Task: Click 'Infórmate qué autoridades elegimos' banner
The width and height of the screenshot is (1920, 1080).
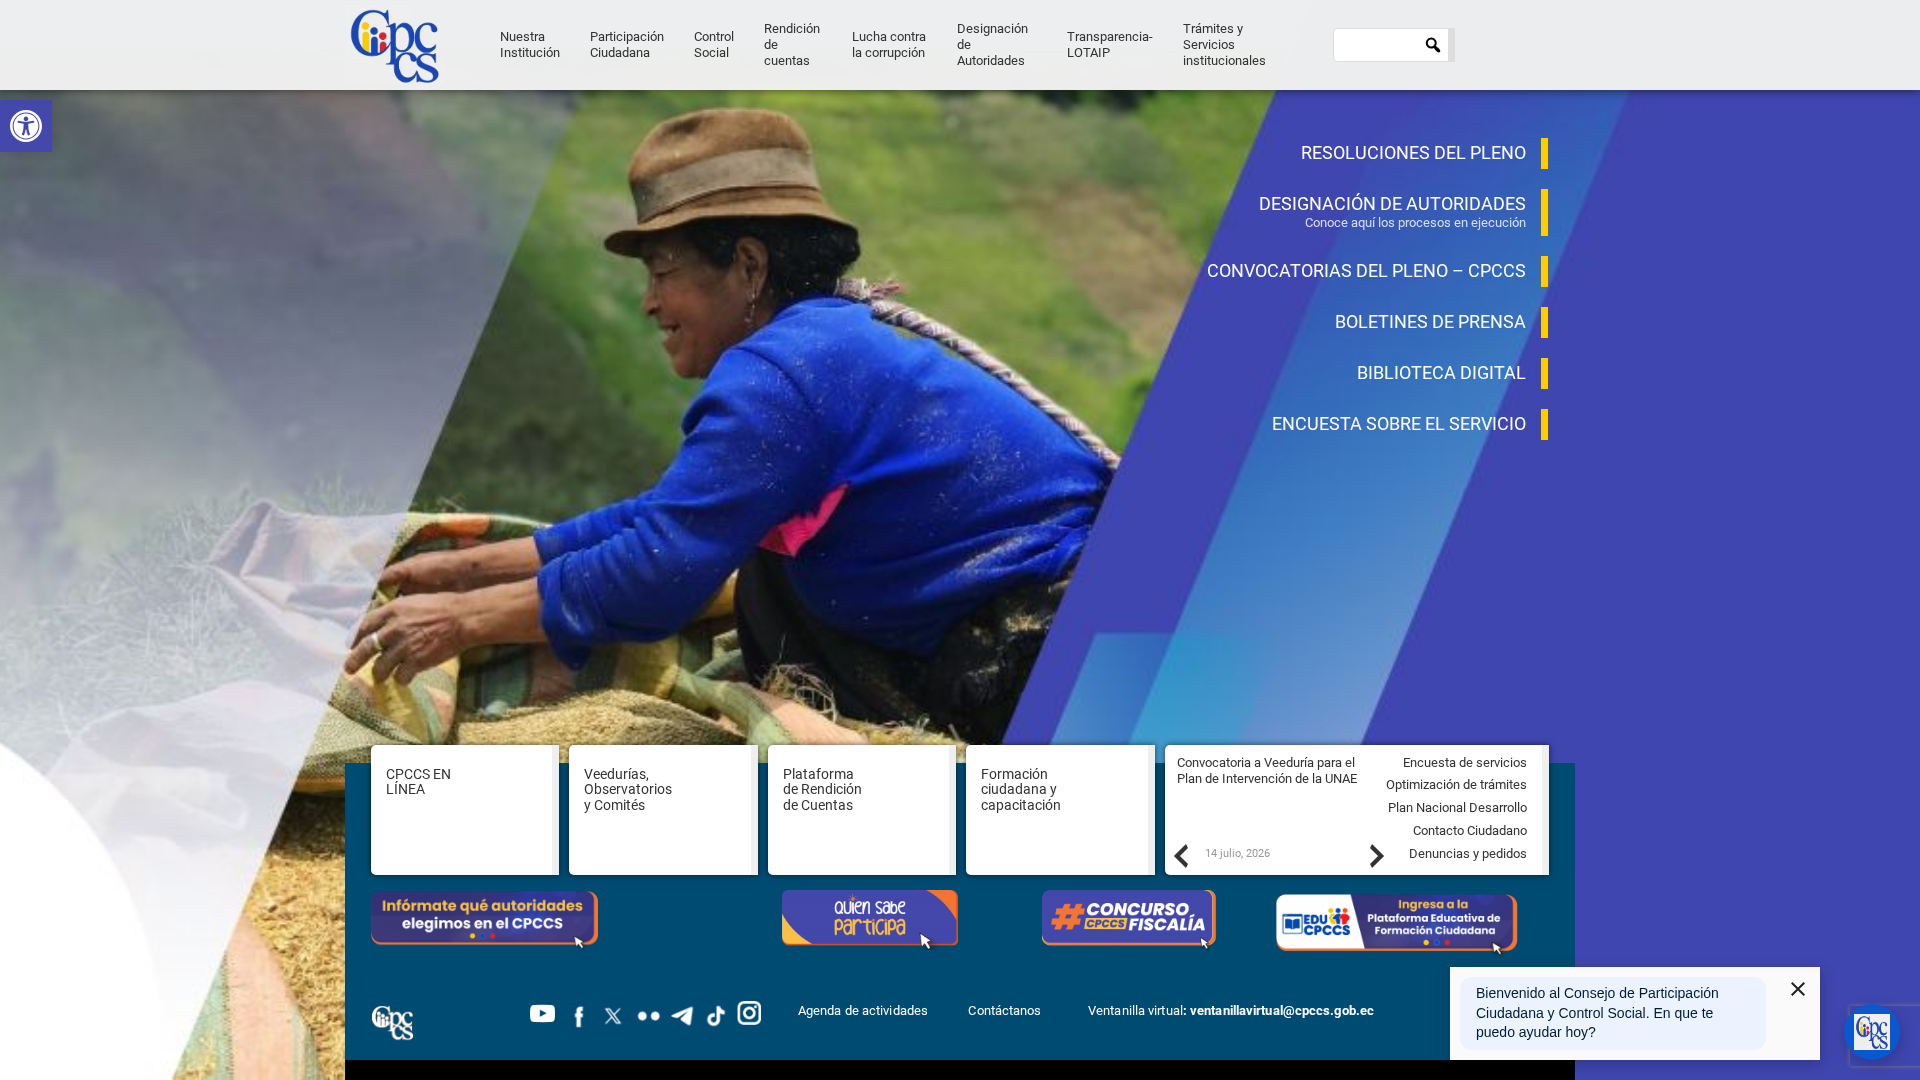Action: point(485,918)
